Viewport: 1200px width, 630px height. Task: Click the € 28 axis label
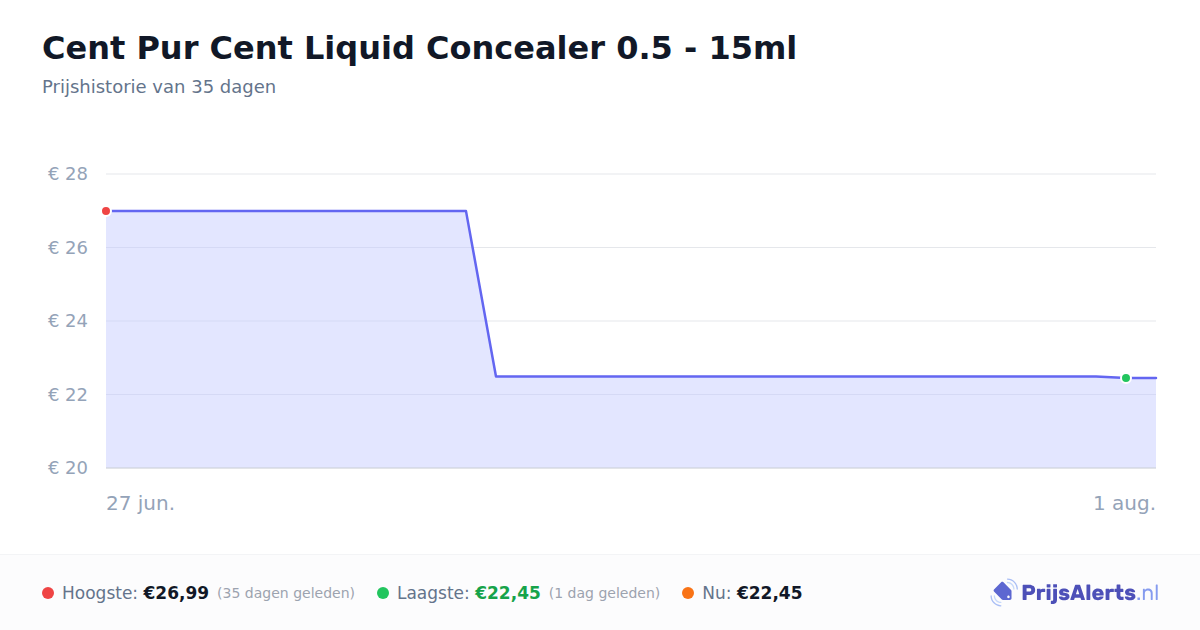pyautogui.click(x=68, y=174)
